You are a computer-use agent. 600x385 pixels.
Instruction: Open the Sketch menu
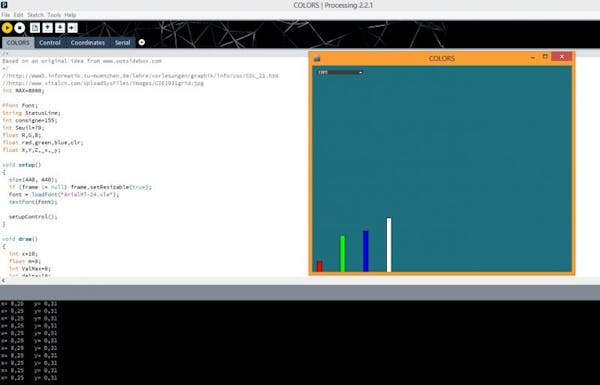coord(36,15)
